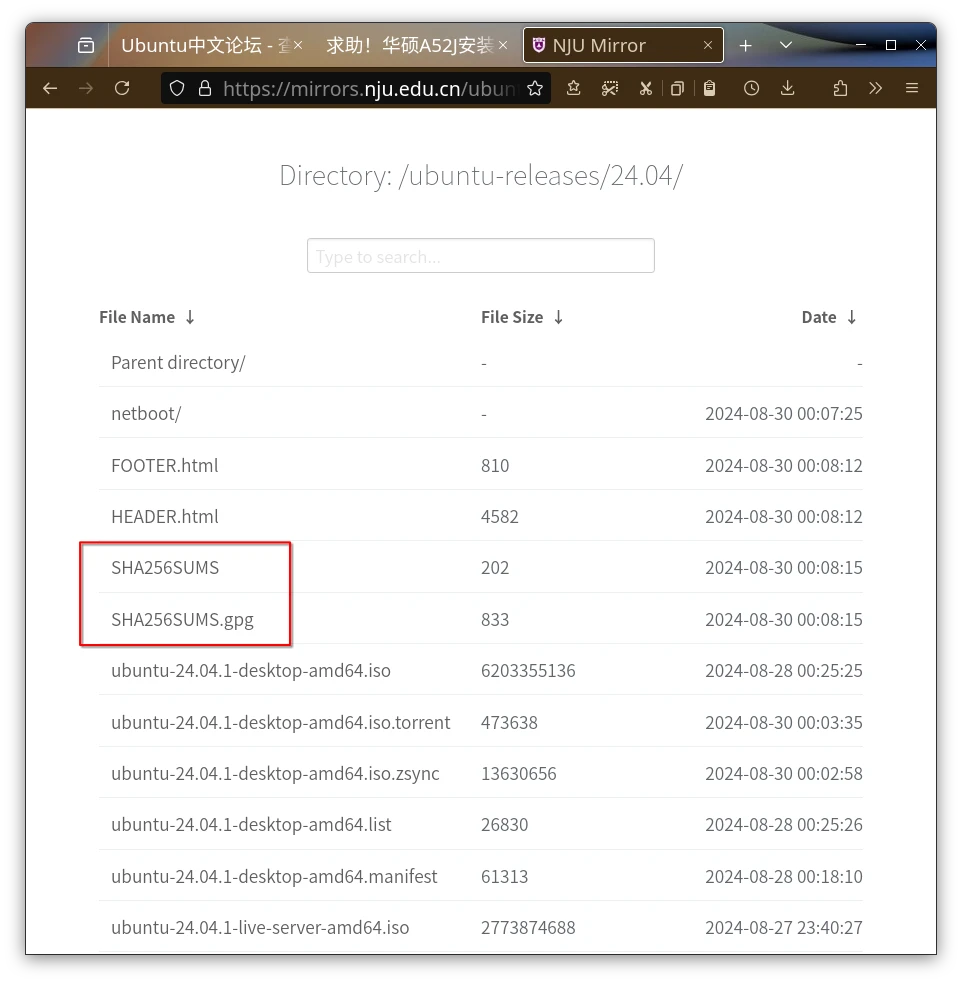Close the 华硕A52J tab
This screenshot has width=962, height=983.
pos(503,45)
